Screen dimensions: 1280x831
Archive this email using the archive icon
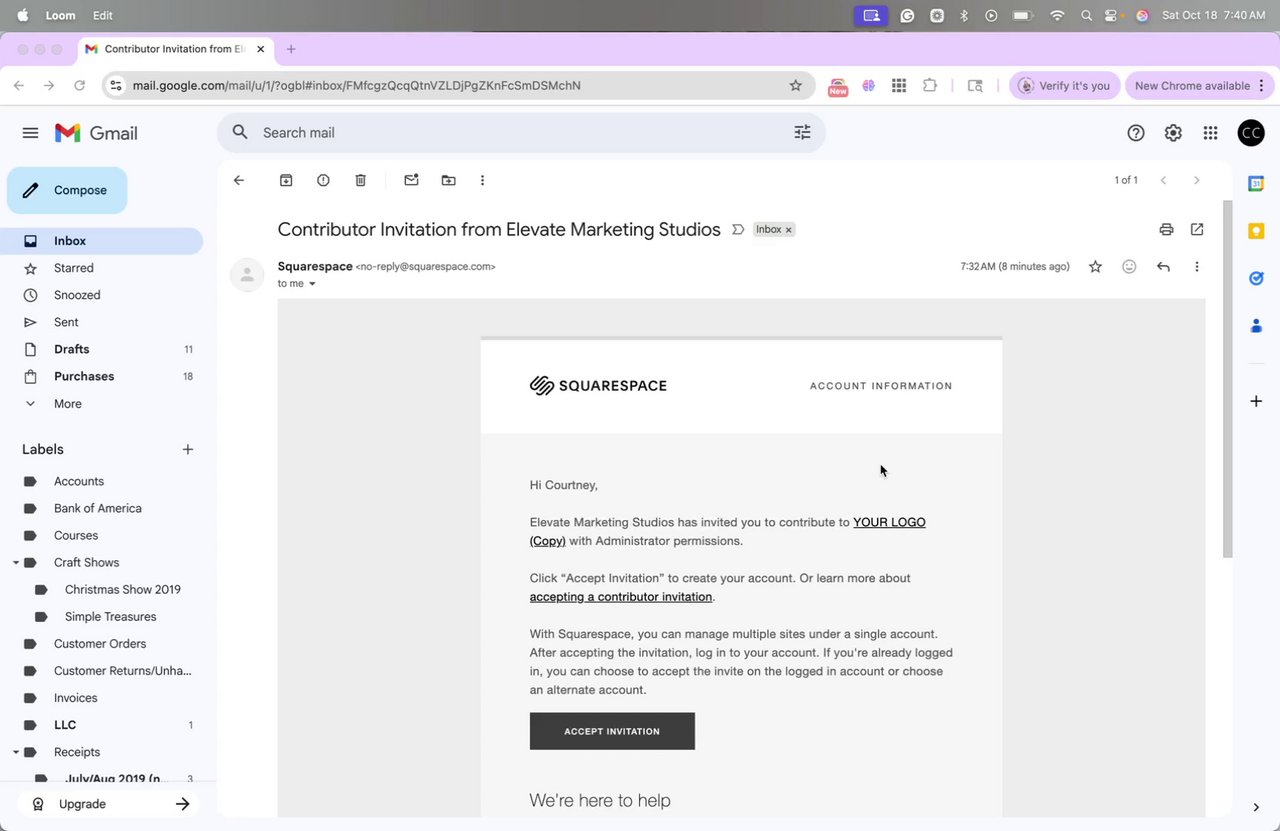tap(286, 180)
